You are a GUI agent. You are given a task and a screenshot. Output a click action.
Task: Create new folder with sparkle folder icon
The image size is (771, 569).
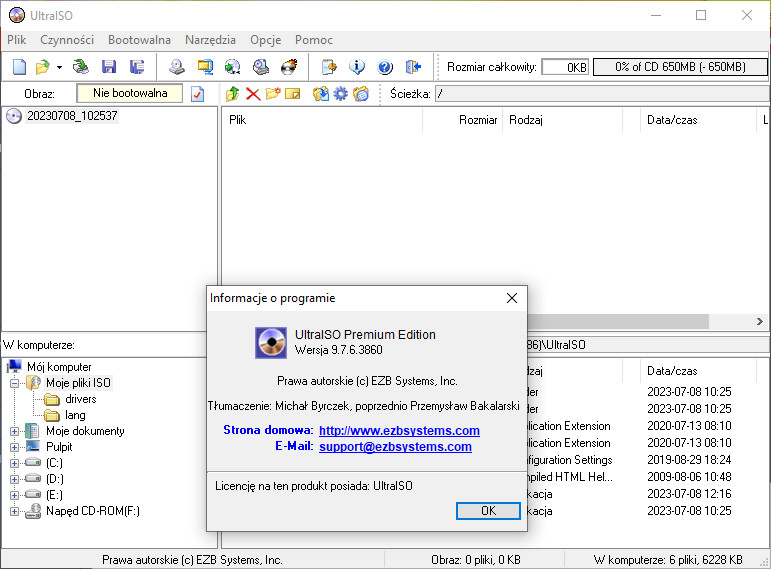point(273,93)
